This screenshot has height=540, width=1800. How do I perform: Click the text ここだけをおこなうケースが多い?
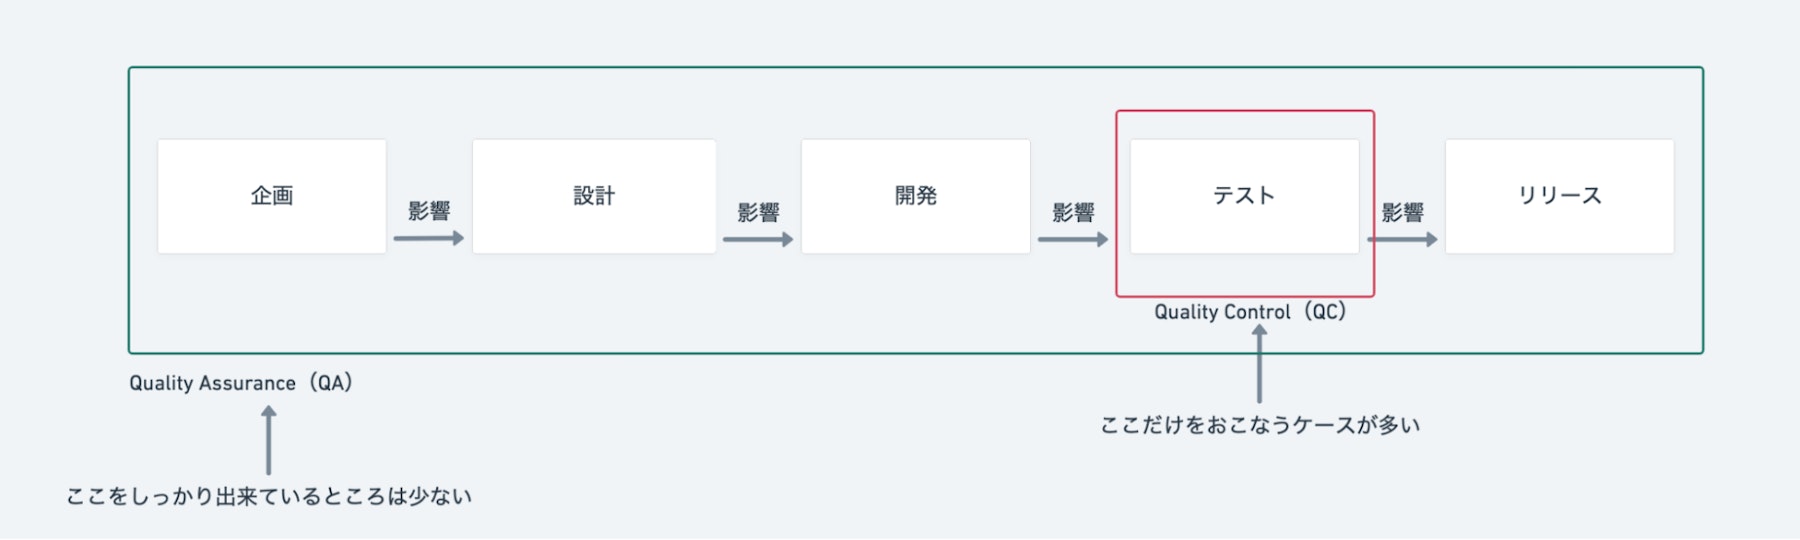[1260, 425]
